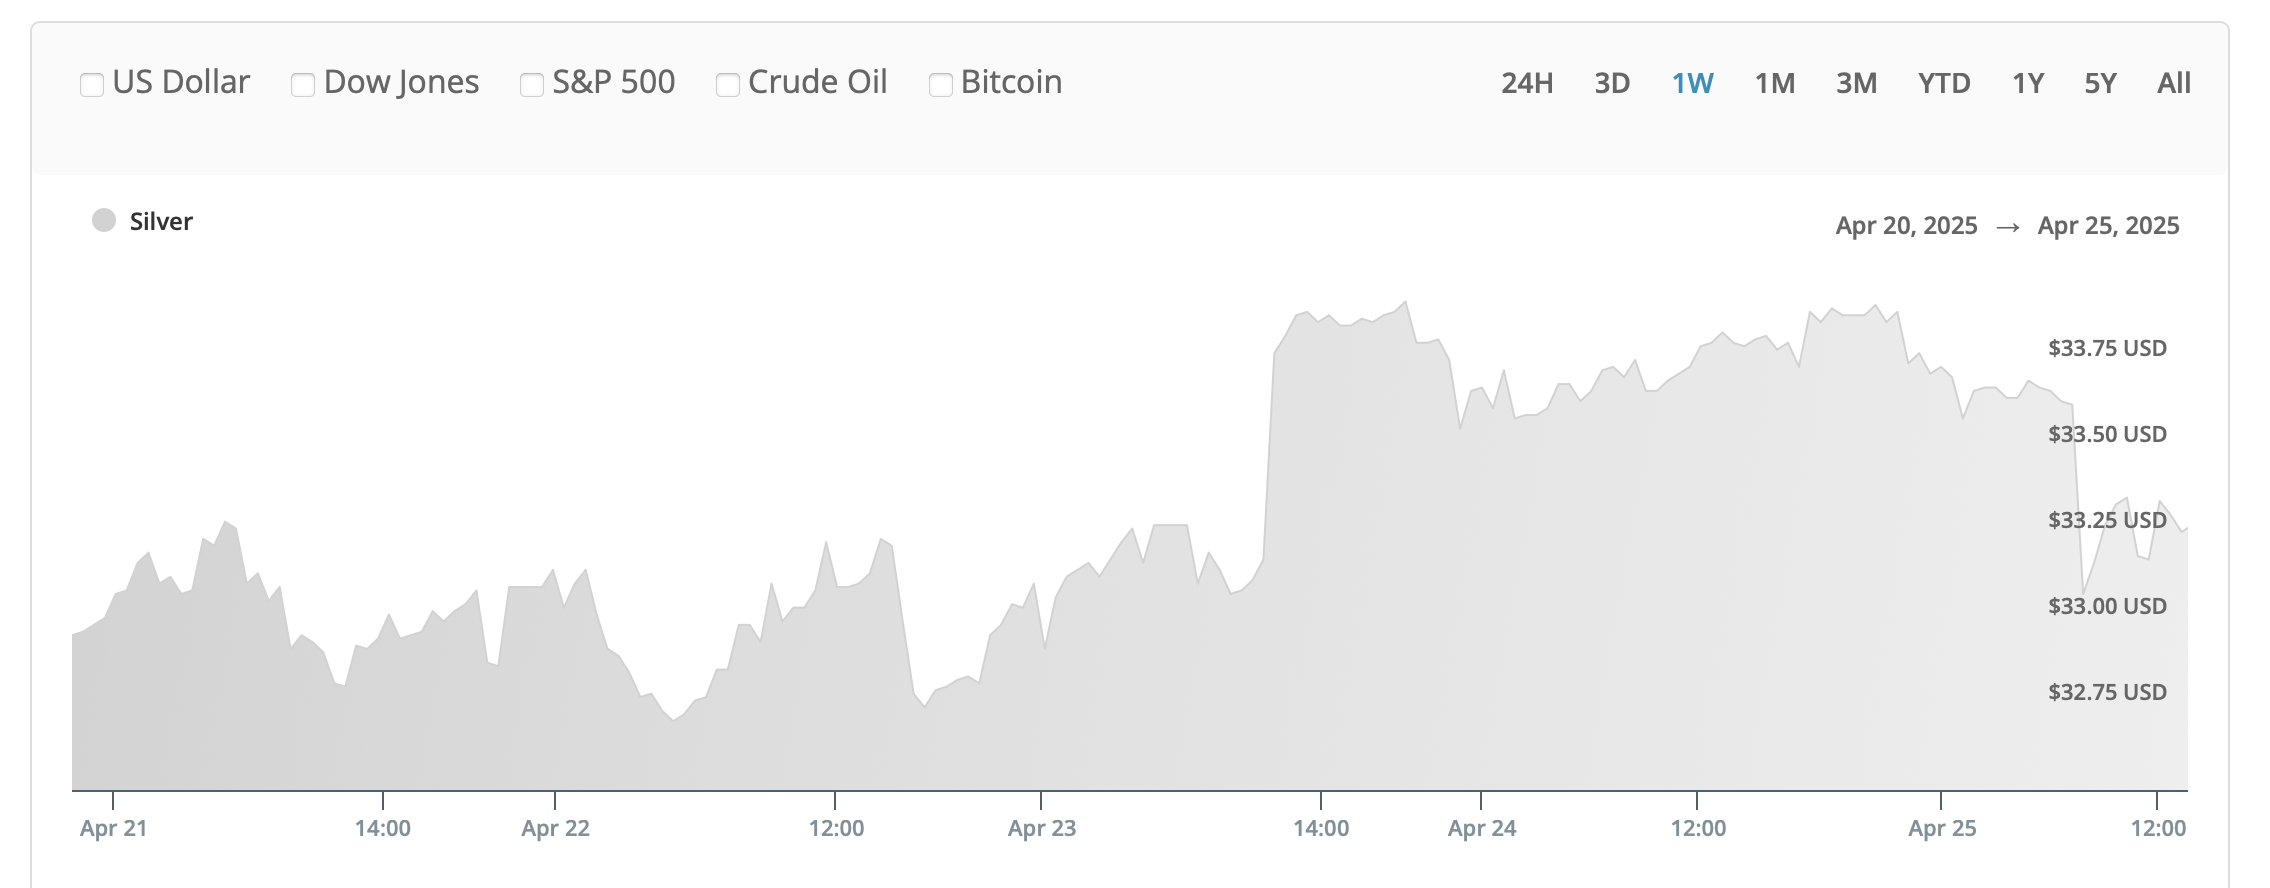Enable the Bitcoin comparison checkbox

point(941,85)
